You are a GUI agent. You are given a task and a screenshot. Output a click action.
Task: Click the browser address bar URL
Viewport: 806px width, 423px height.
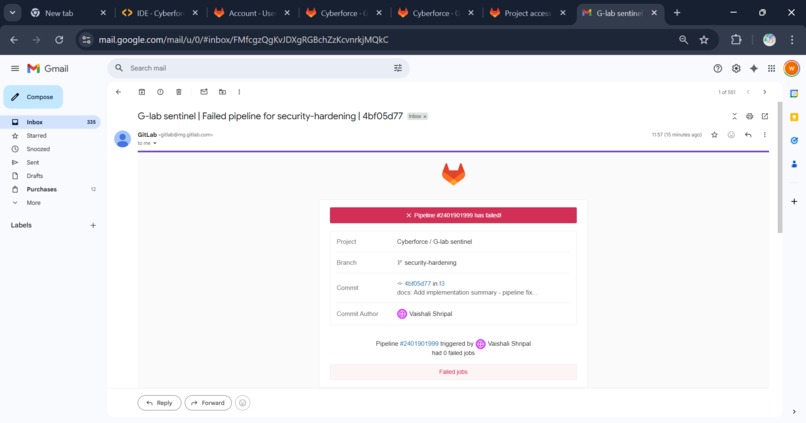point(243,40)
